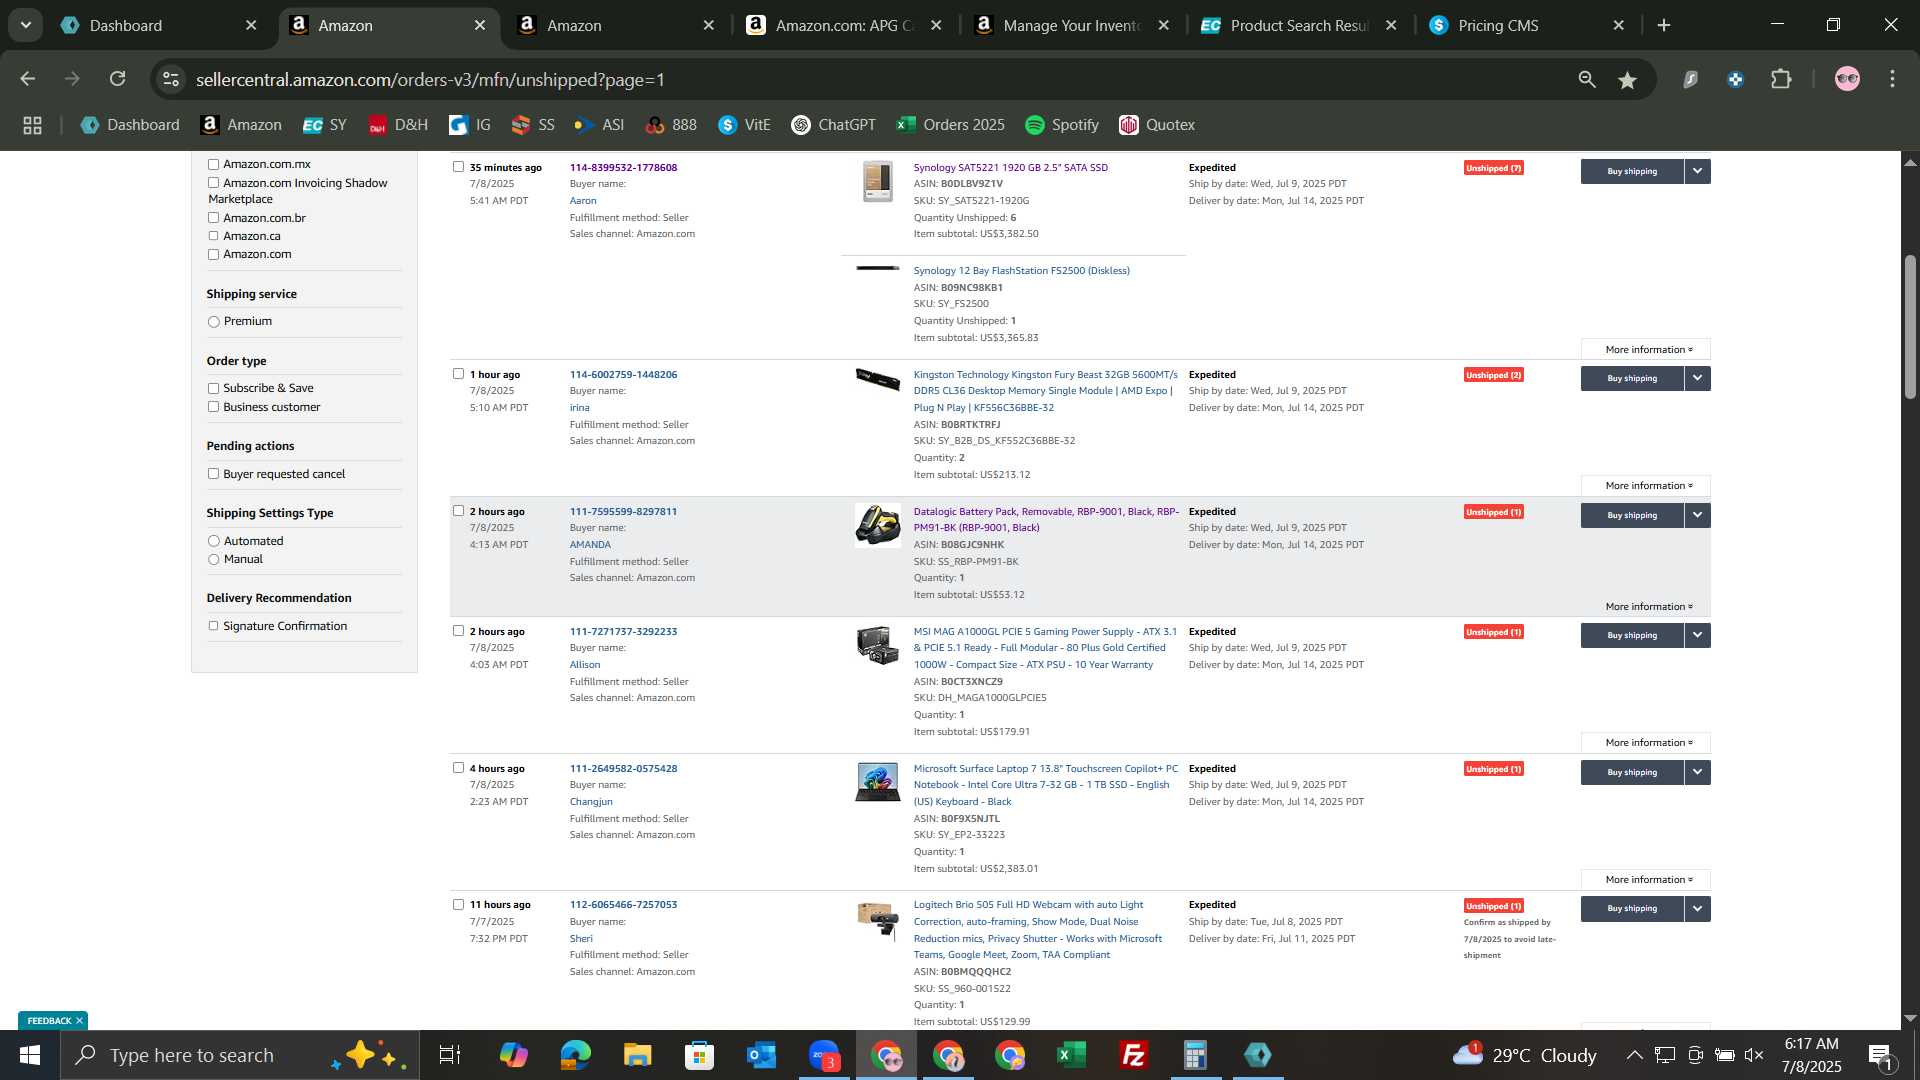The width and height of the screenshot is (1920, 1080).
Task: View site information icon in address bar
Action: click(171, 79)
